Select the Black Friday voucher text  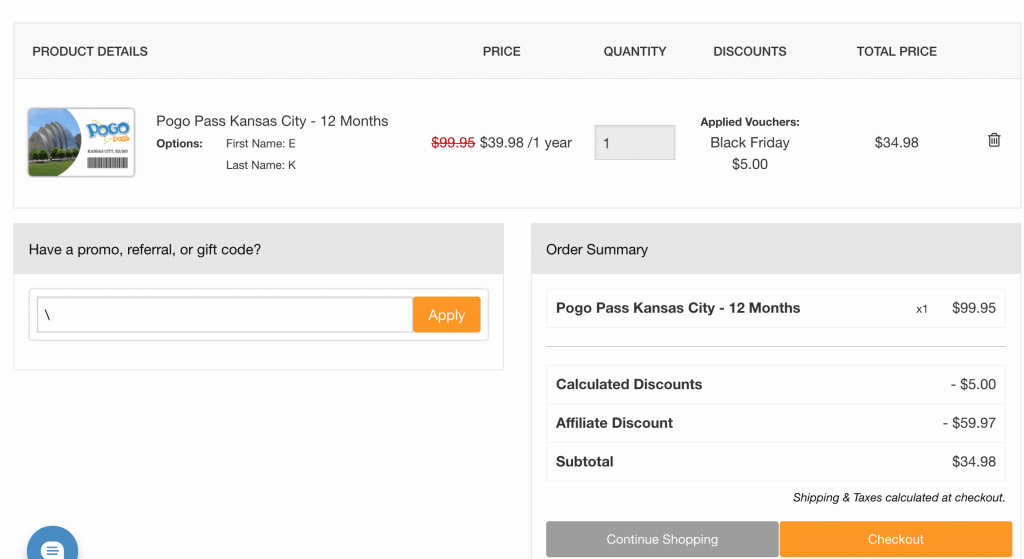[x=750, y=142]
